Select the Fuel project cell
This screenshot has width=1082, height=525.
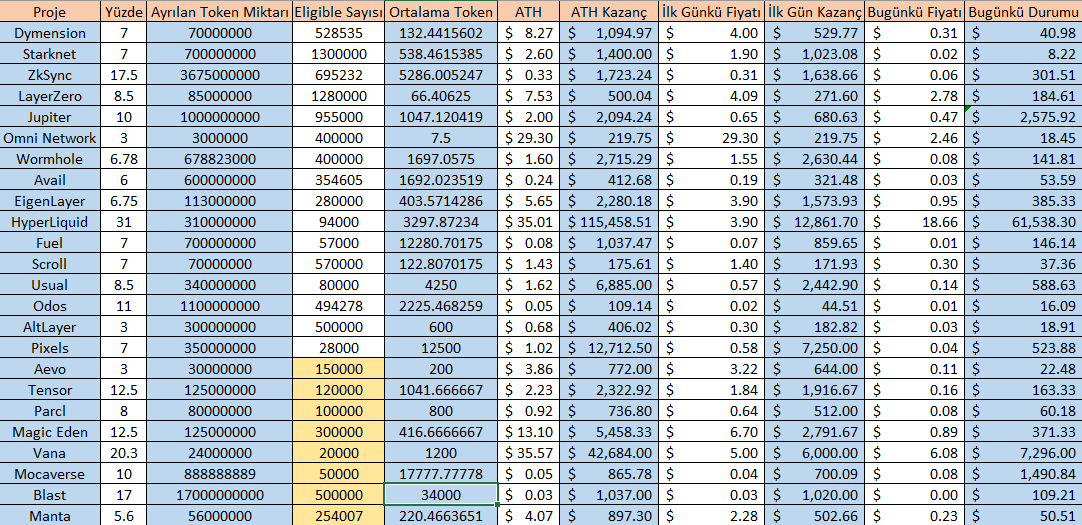[x=50, y=243]
